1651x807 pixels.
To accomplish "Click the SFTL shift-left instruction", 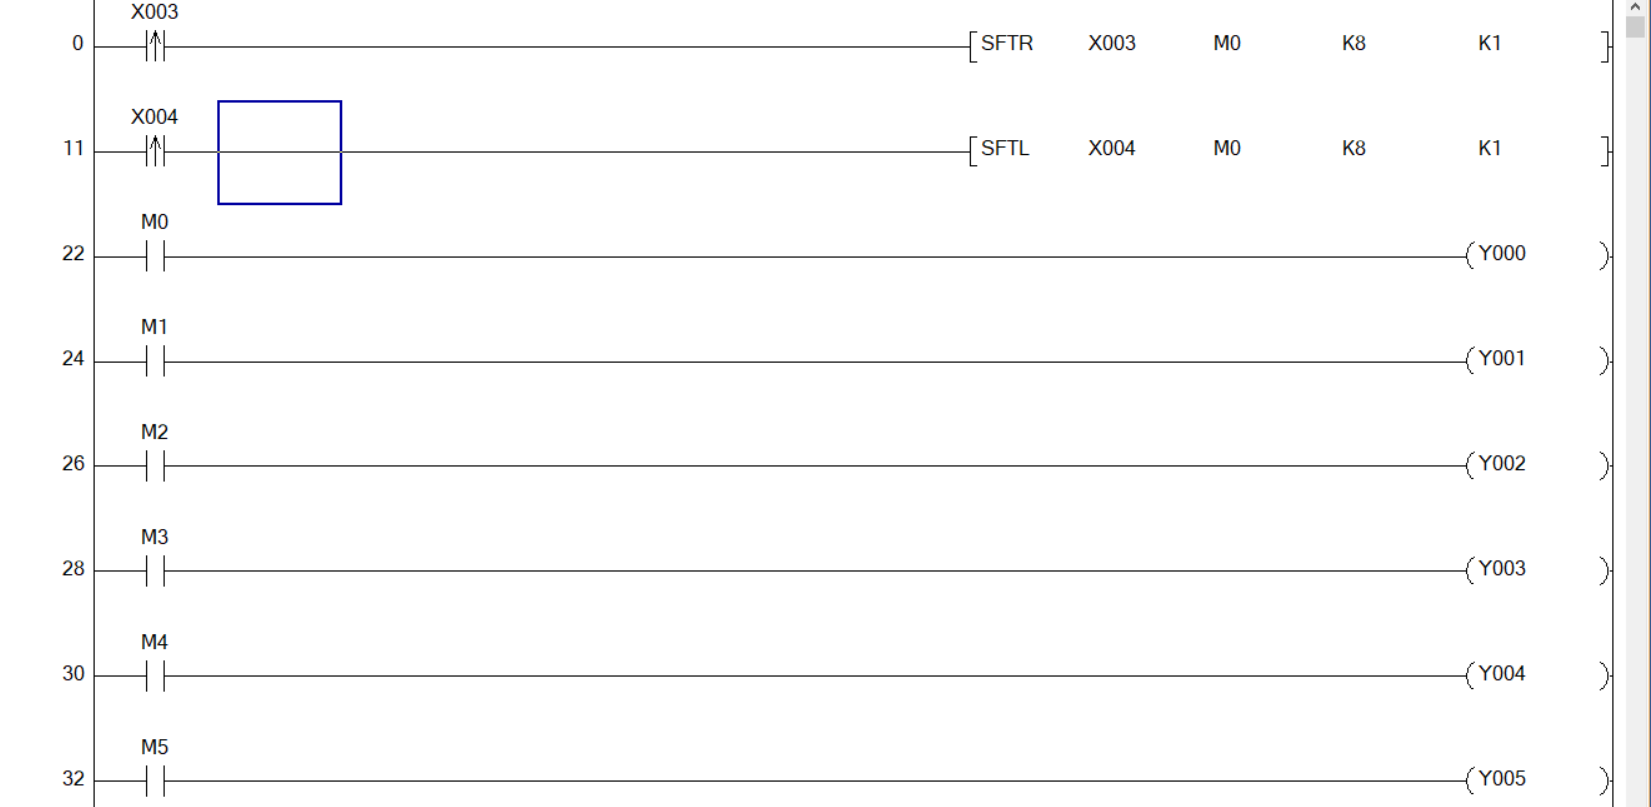I will click(1005, 149).
